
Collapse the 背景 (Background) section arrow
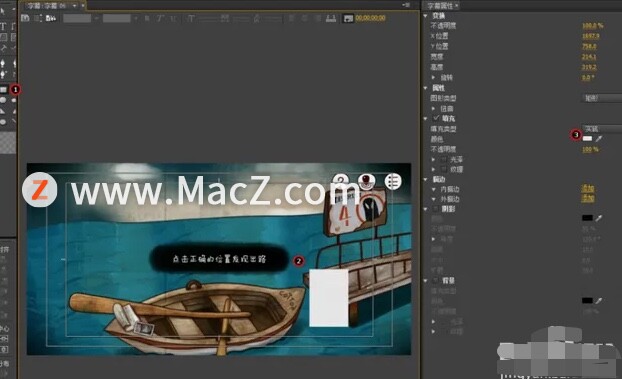[426, 281]
